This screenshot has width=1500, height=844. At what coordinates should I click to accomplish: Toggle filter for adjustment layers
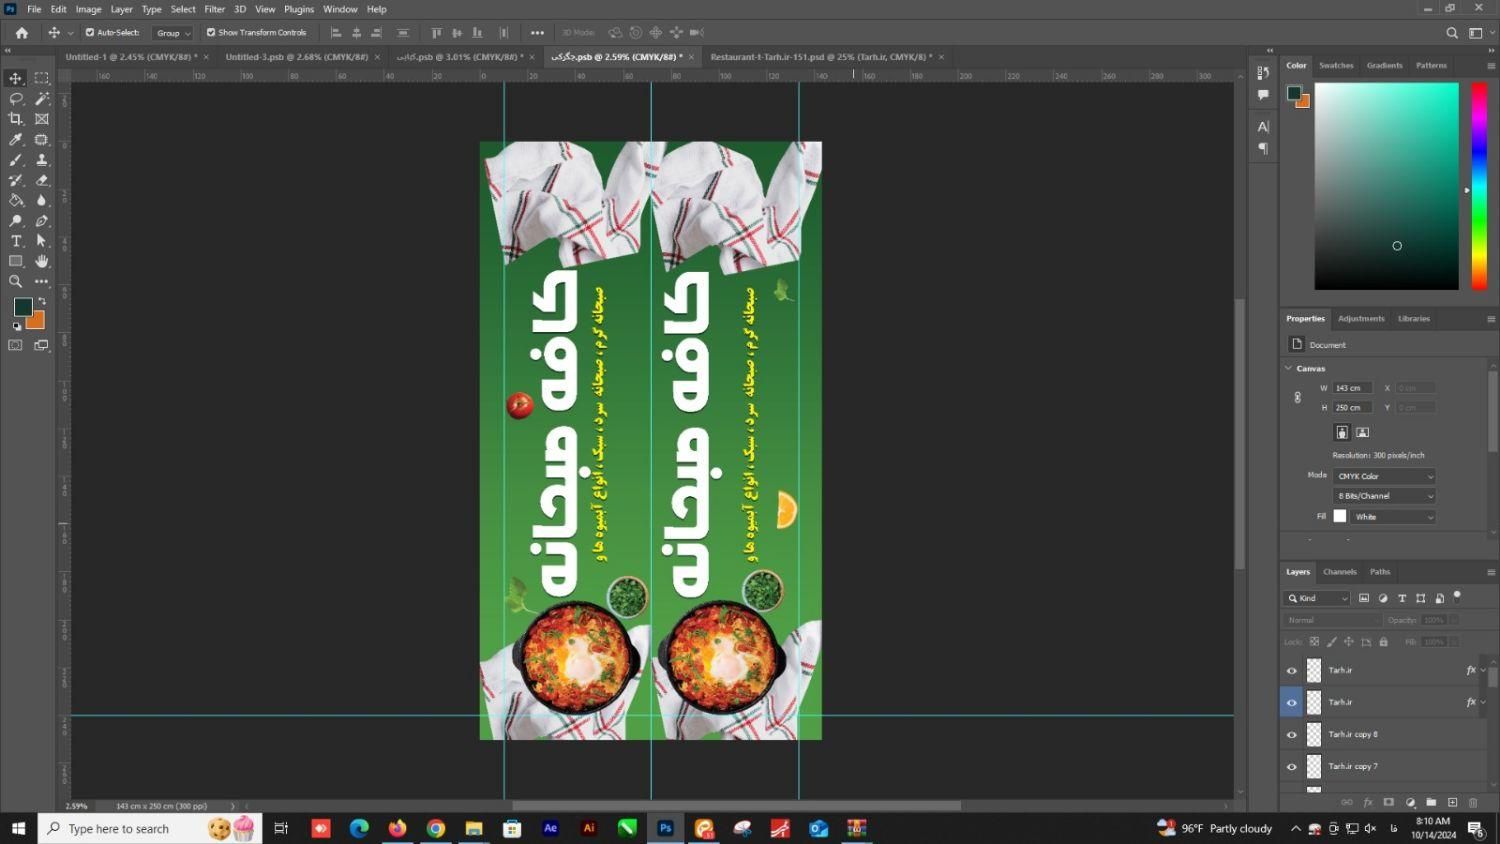1383,598
